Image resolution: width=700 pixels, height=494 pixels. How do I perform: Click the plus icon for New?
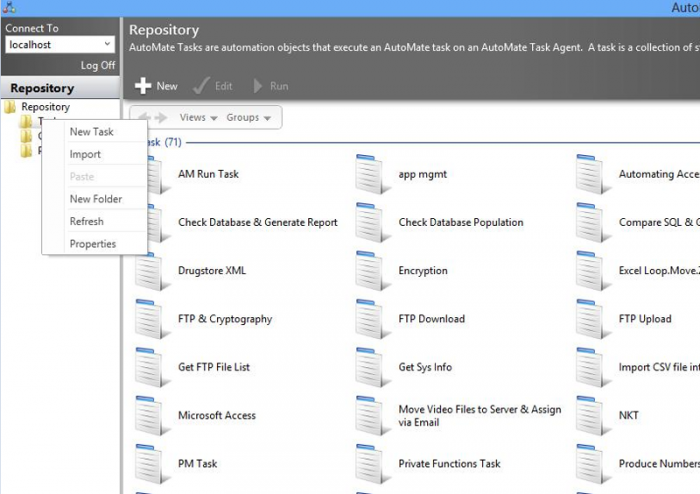pos(143,86)
